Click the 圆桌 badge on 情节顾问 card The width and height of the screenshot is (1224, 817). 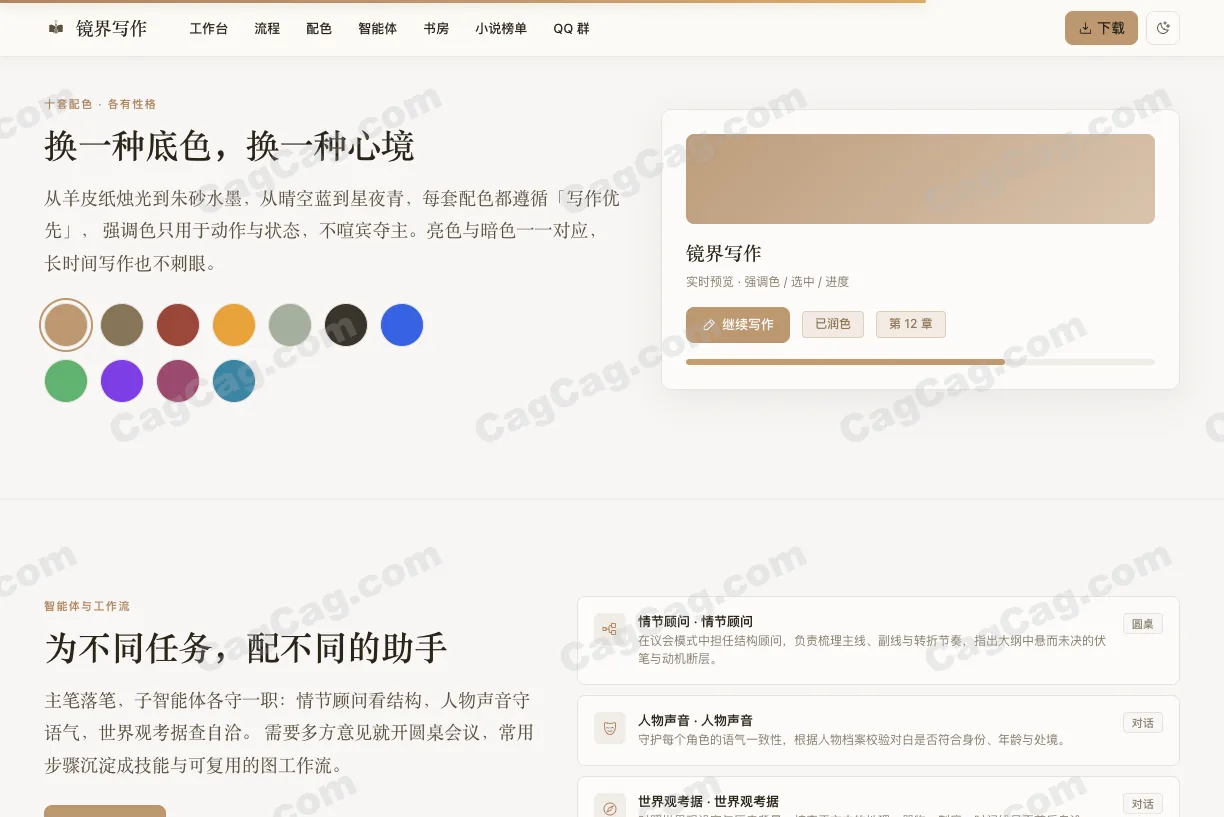click(1143, 624)
